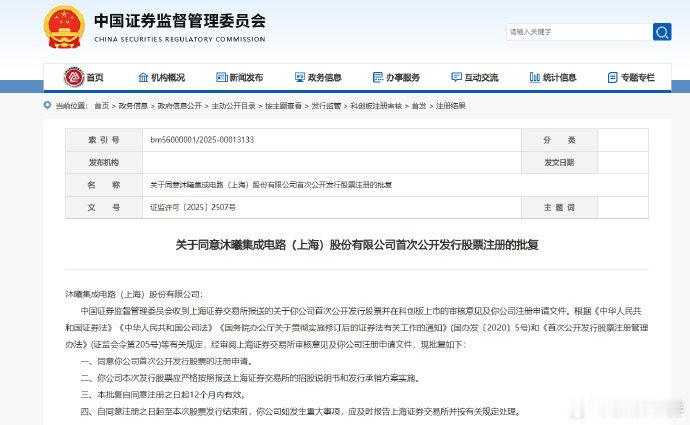Open 发行监管 breadcrumb link
Image resolution: width=690 pixels, height=425 pixels.
[326, 106]
